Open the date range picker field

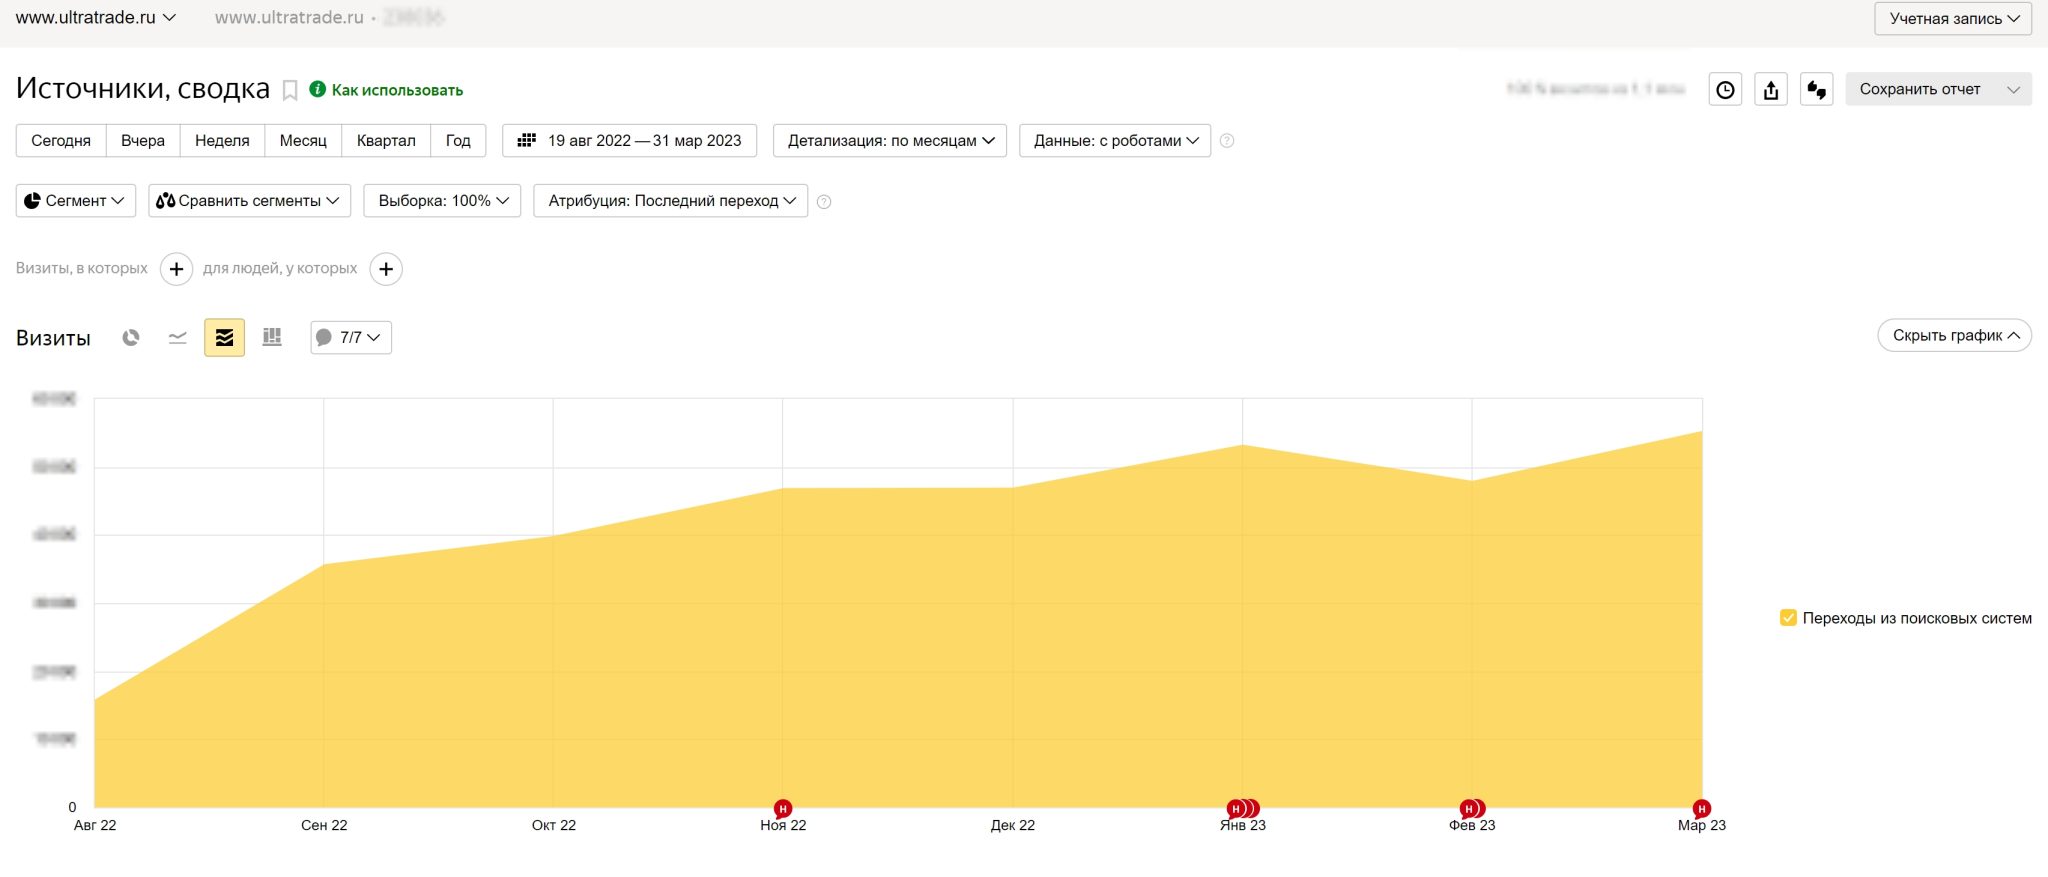click(x=629, y=141)
